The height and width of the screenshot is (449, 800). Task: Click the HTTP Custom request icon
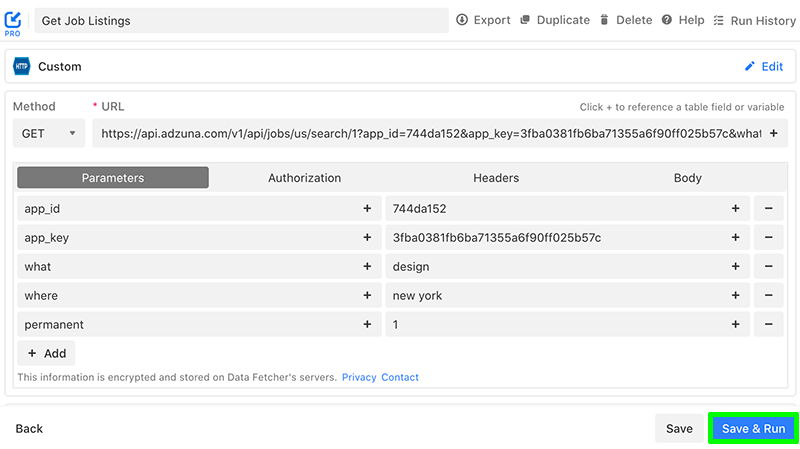coord(21,66)
